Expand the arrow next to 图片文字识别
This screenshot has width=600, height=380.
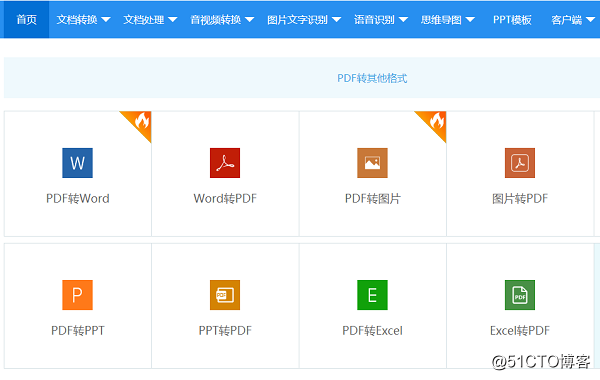point(336,20)
